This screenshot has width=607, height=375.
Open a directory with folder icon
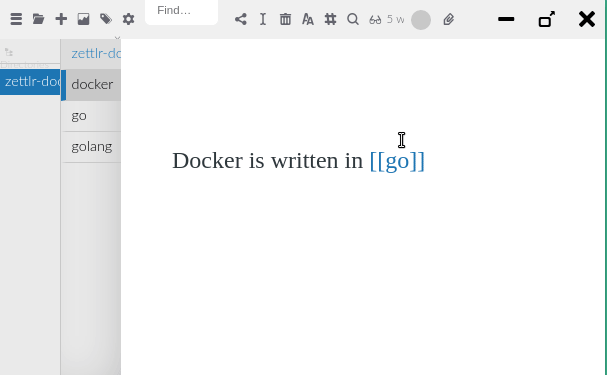[x=38, y=19]
